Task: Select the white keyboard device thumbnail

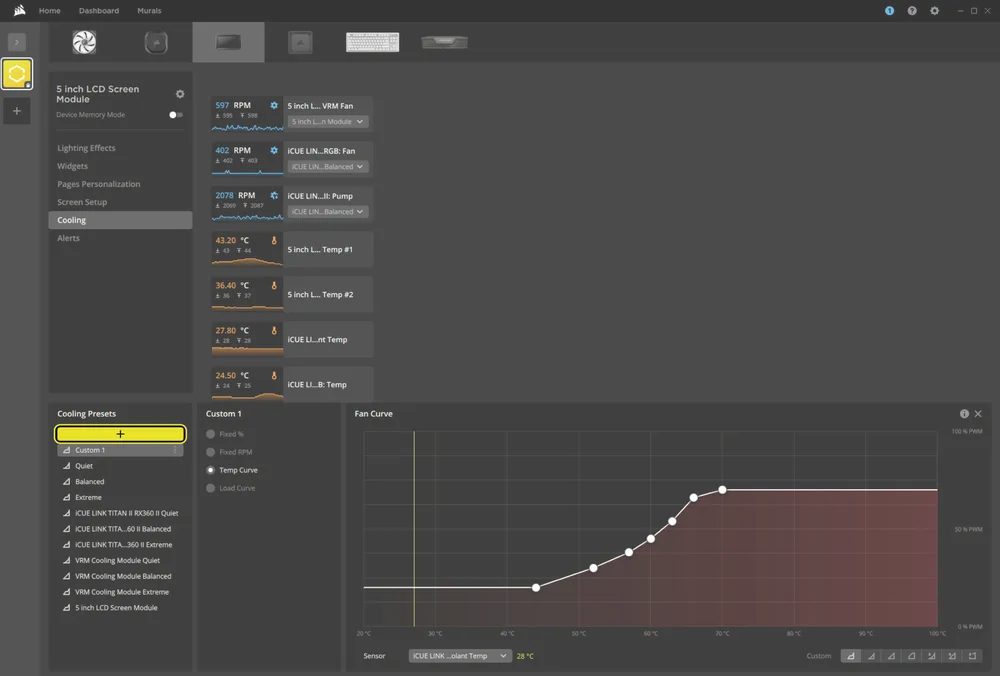Action: tap(372, 42)
